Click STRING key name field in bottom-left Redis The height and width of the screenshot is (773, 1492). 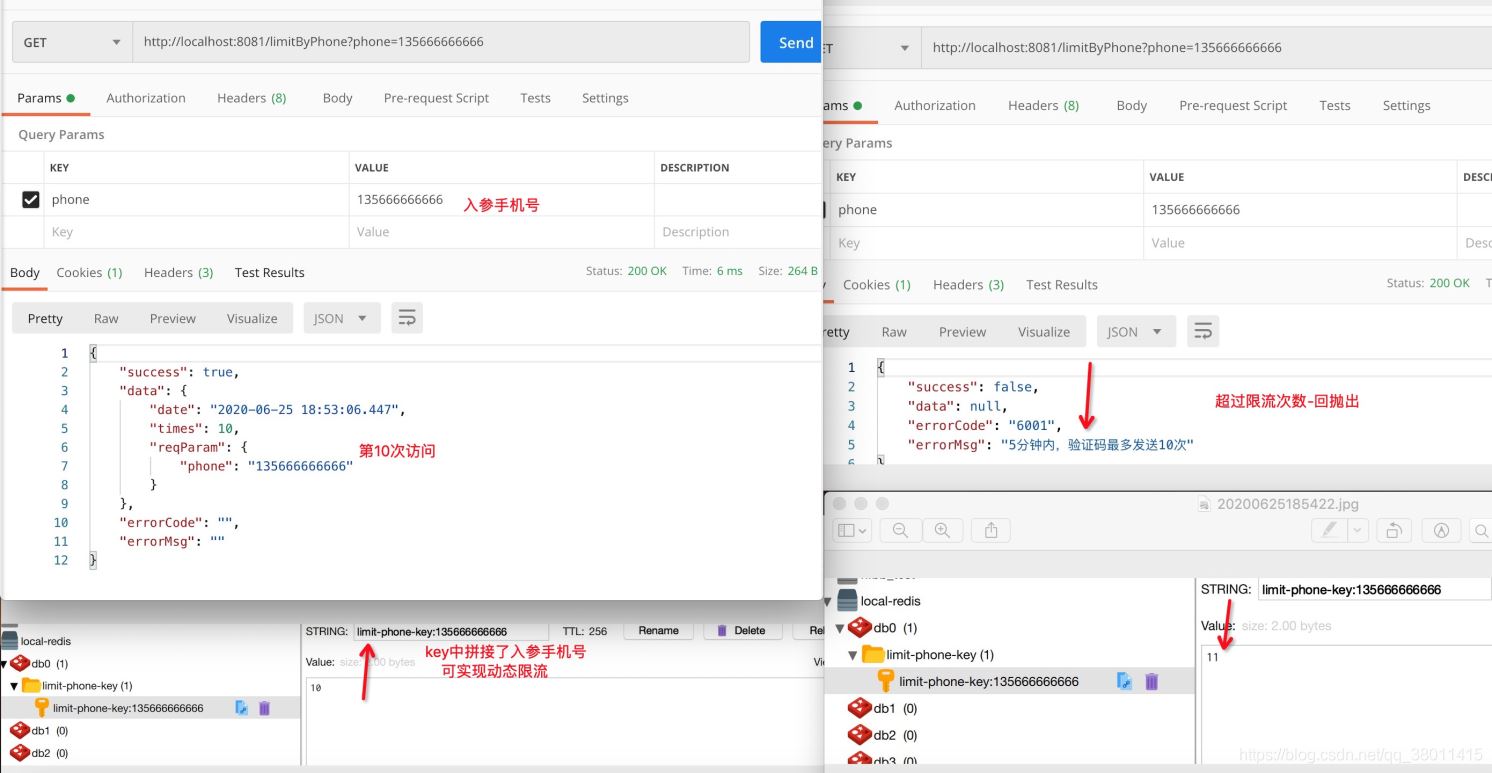(x=451, y=631)
